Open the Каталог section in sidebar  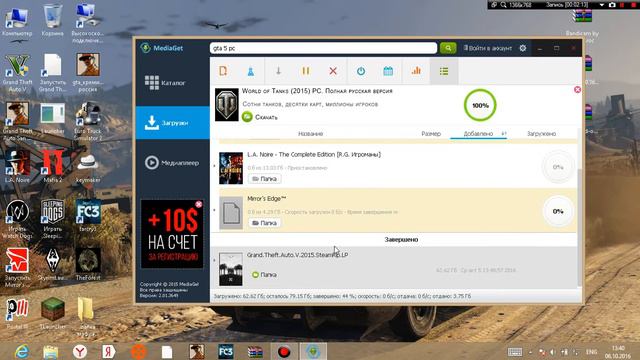(173, 83)
